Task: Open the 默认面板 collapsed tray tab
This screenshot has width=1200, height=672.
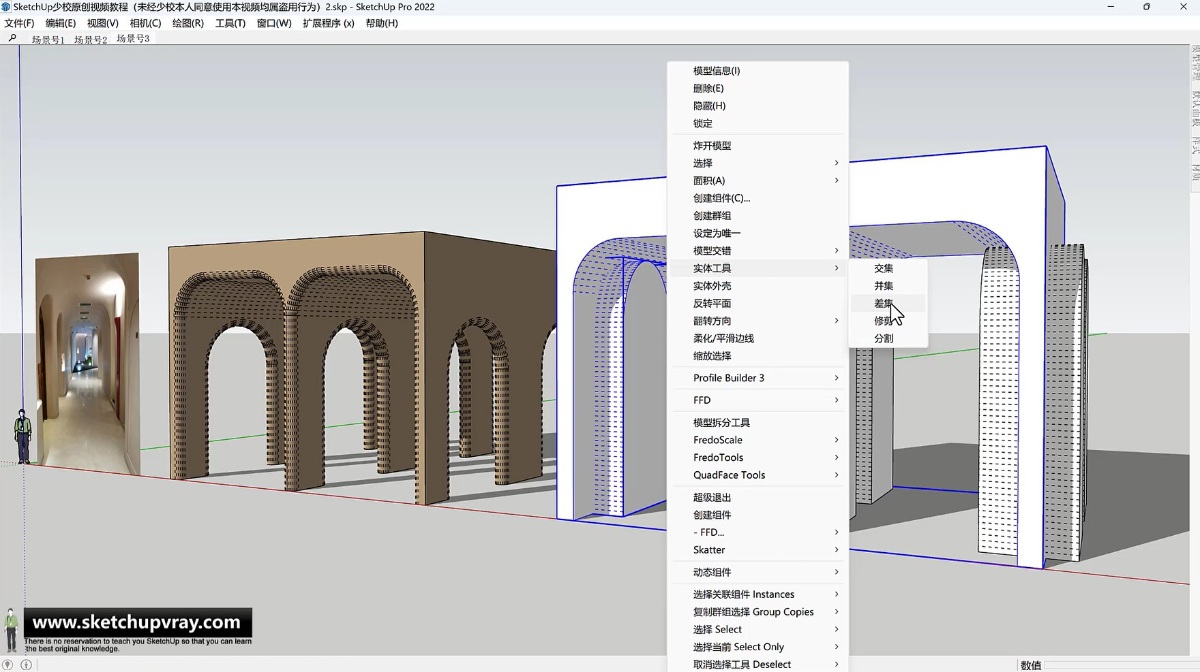Action: [x=1194, y=106]
